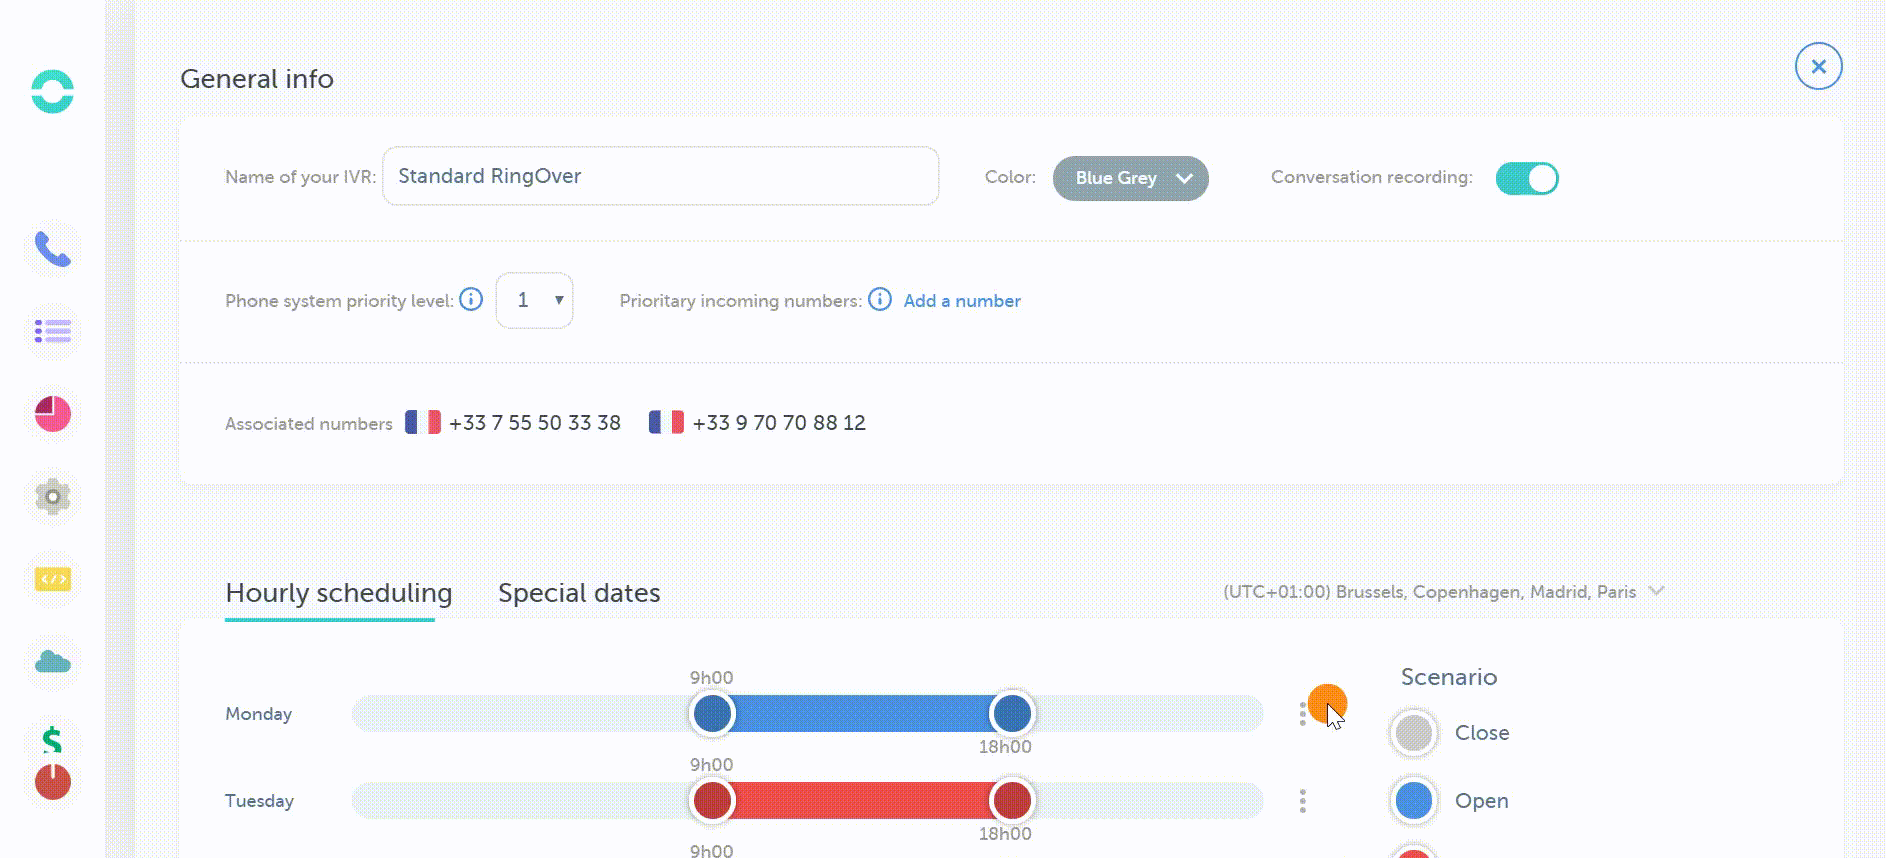Viewport: 1886px width, 858px height.
Task: Open the Blue Grey color dropdown
Action: click(1131, 178)
